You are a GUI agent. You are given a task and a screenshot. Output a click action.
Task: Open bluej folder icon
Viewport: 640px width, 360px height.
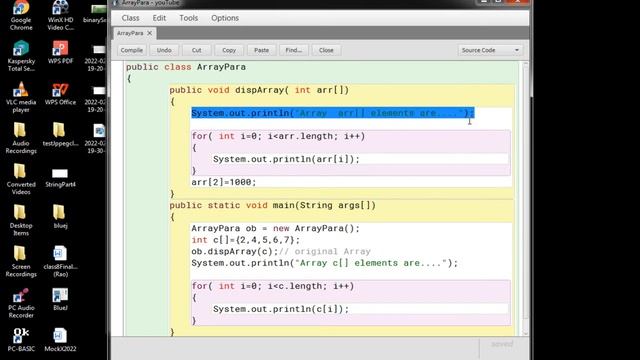coord(60,216)
